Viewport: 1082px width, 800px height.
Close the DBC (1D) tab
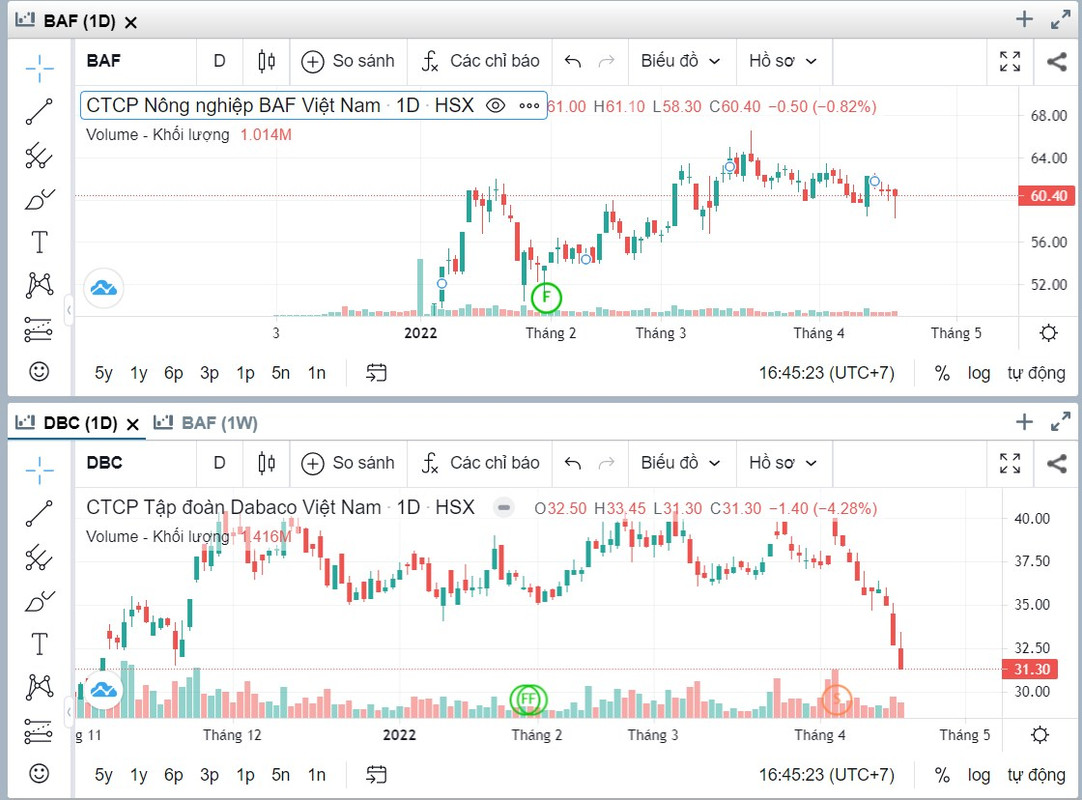tap(133, 425)
